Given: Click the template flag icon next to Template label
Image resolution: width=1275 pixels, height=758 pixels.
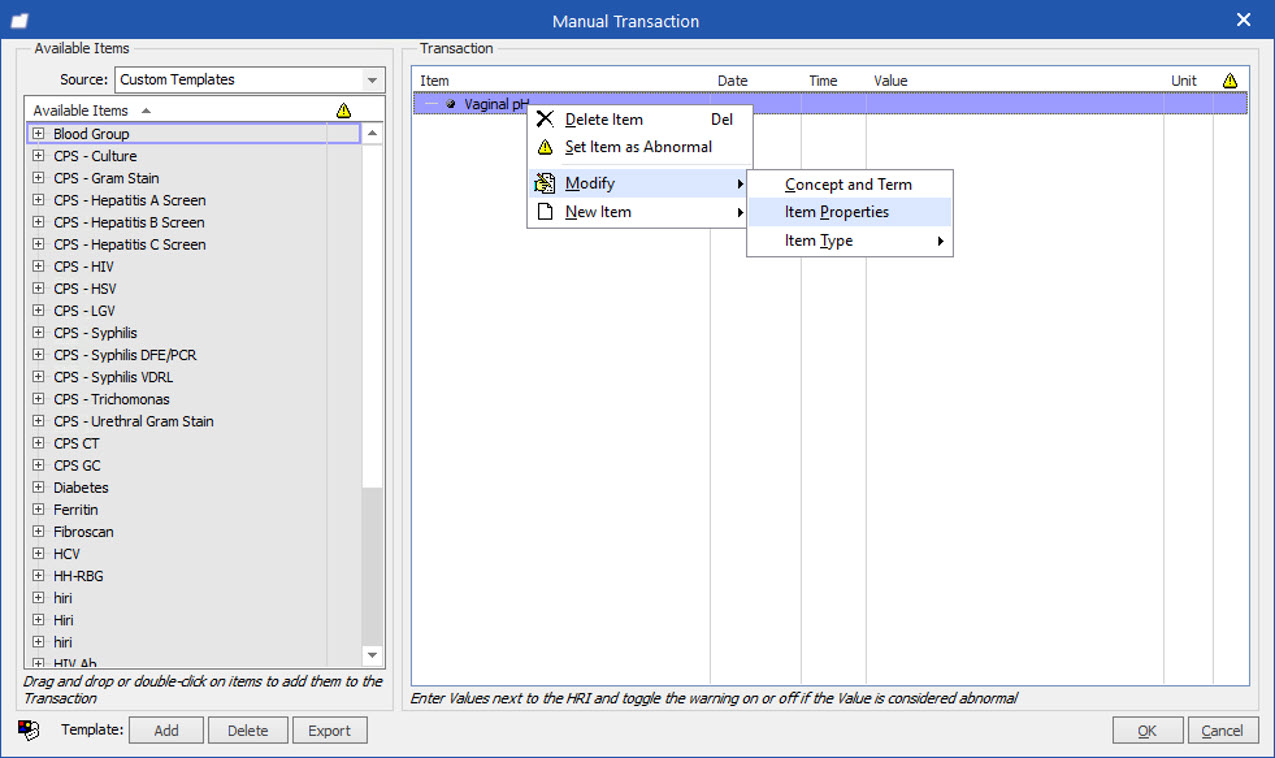Looking at the screenshot, I should pyautogui.click(x=27, y=730).
